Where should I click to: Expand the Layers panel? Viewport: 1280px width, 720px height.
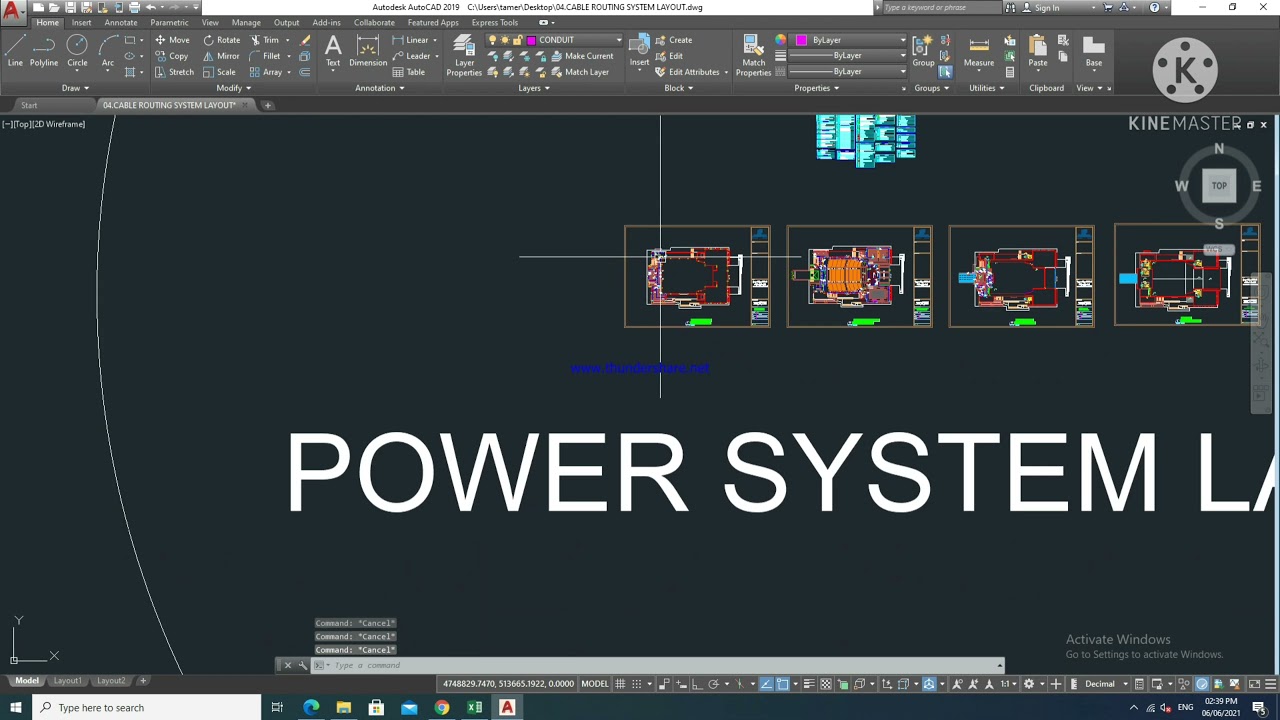tap(534, 88)
